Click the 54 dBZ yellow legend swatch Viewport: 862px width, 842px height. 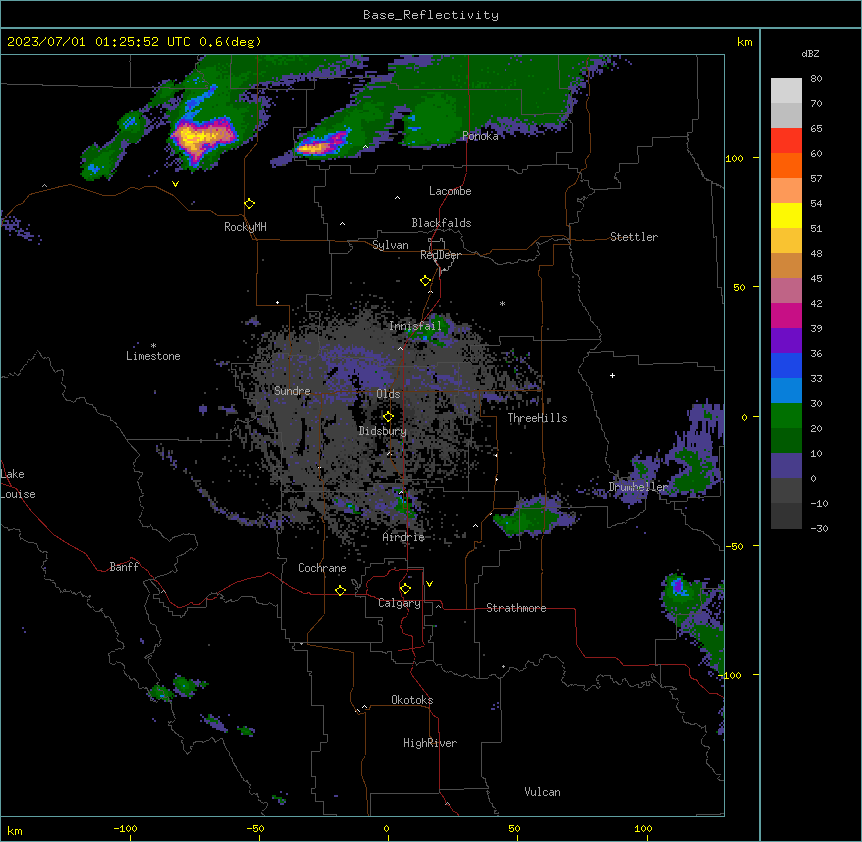[x=786, y=215]
